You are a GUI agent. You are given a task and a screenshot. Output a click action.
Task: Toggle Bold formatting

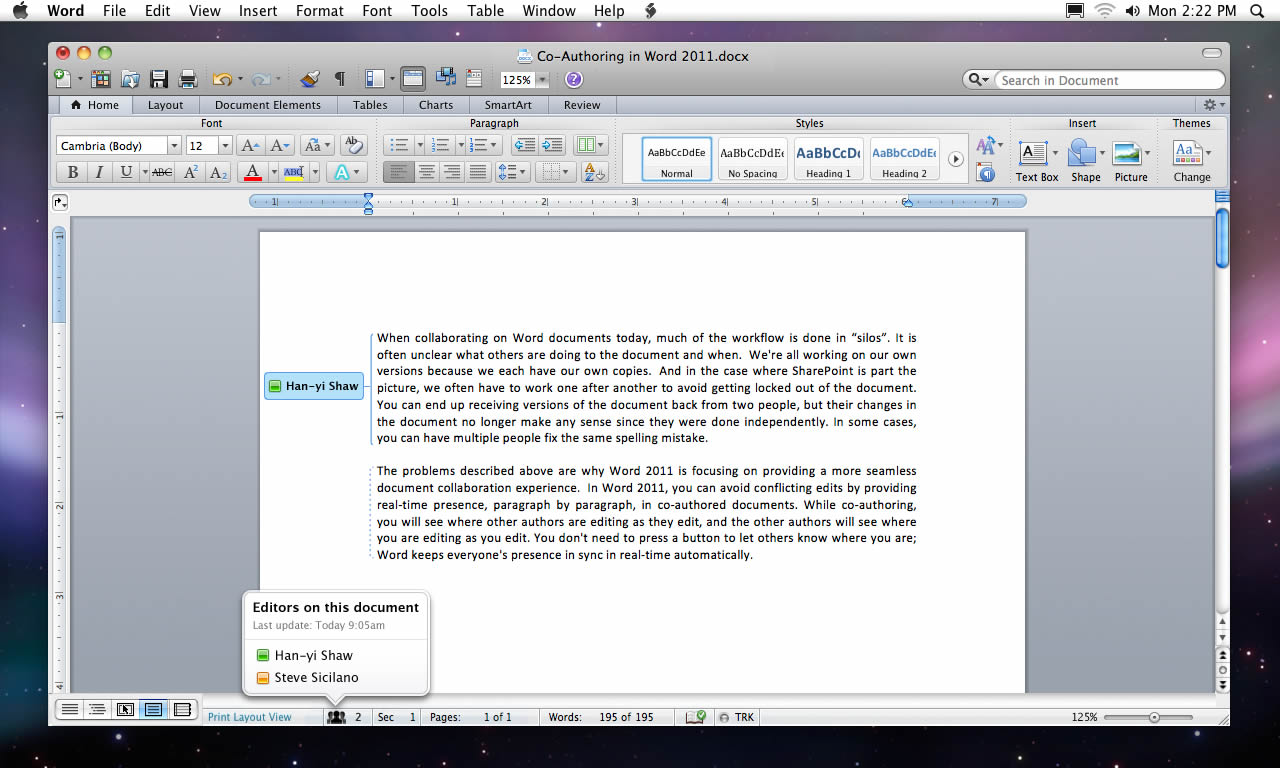coord(73,172)
